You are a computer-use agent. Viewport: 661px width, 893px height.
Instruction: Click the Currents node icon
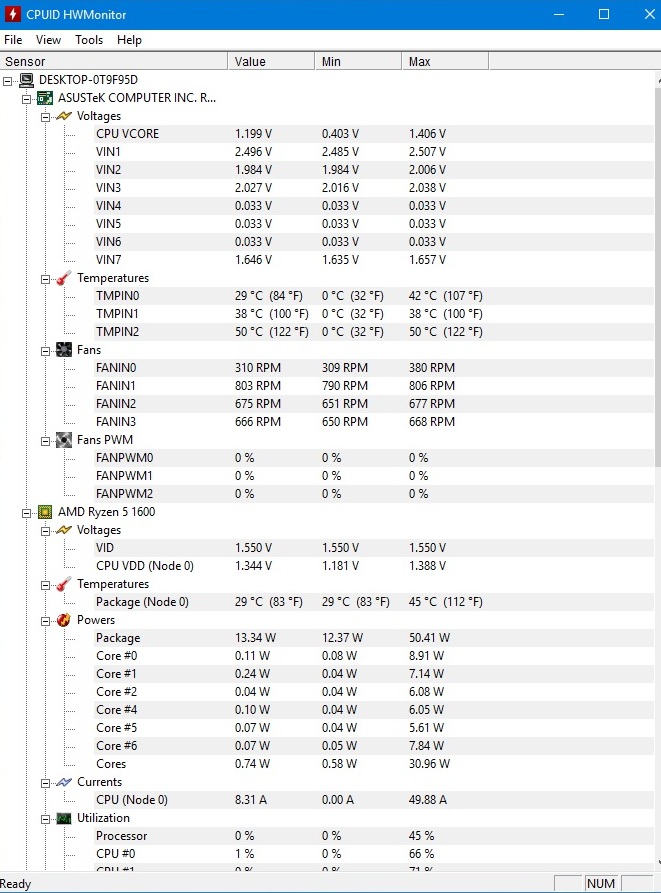tap(64, 782)
